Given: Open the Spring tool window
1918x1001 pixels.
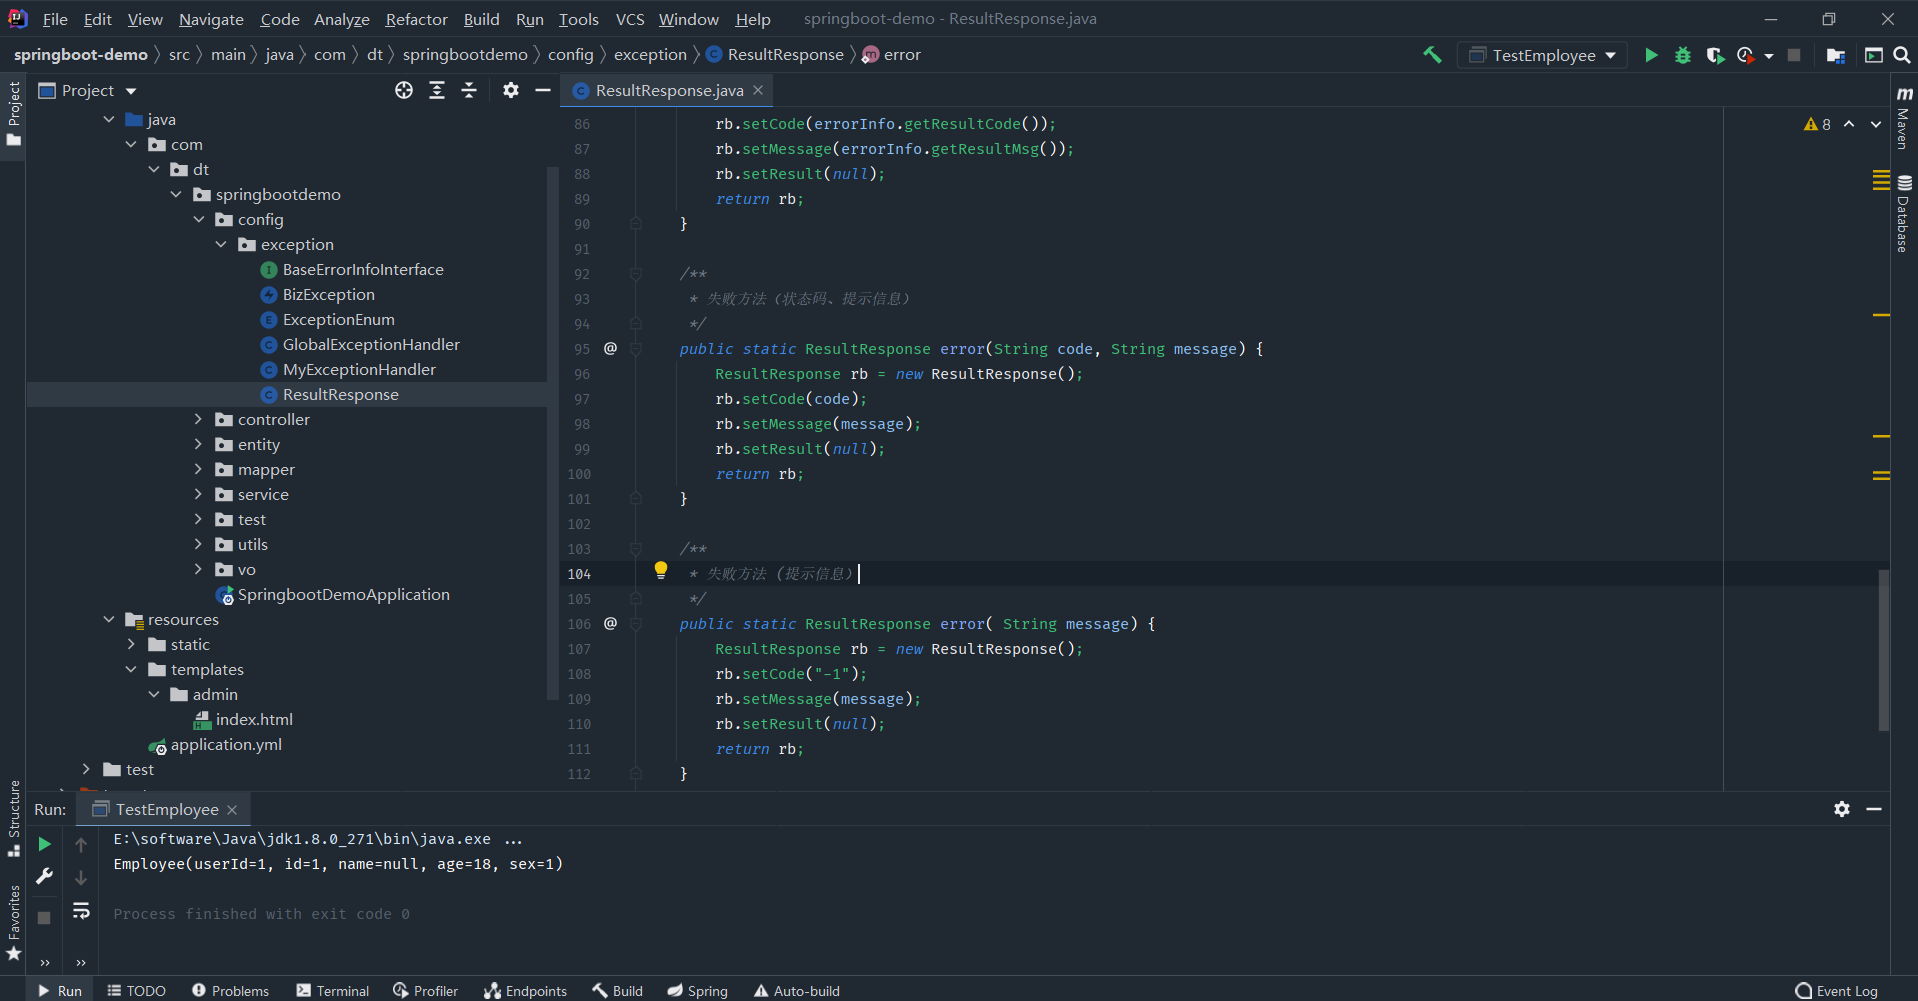Looking at the screenshot, I should 698,991.
